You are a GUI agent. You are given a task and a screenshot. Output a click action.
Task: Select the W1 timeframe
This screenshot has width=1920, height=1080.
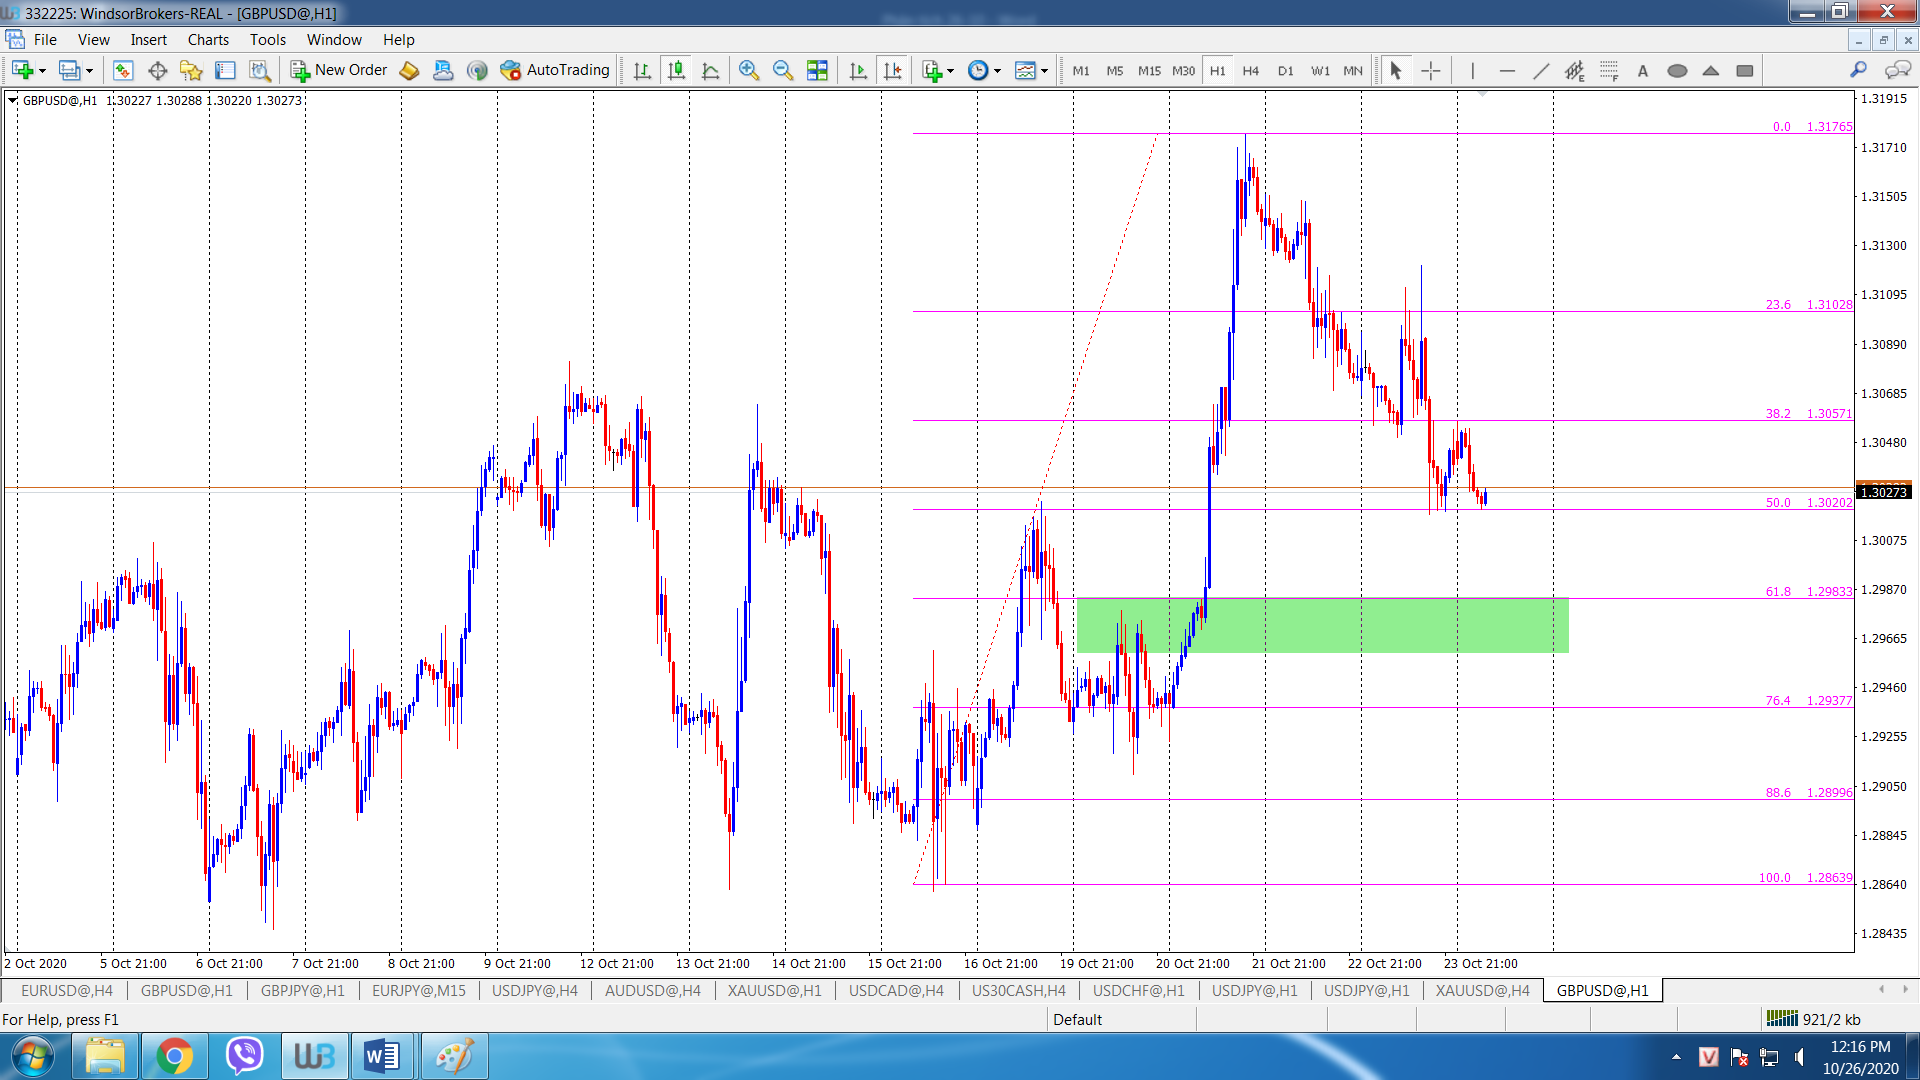point(1320,70)
